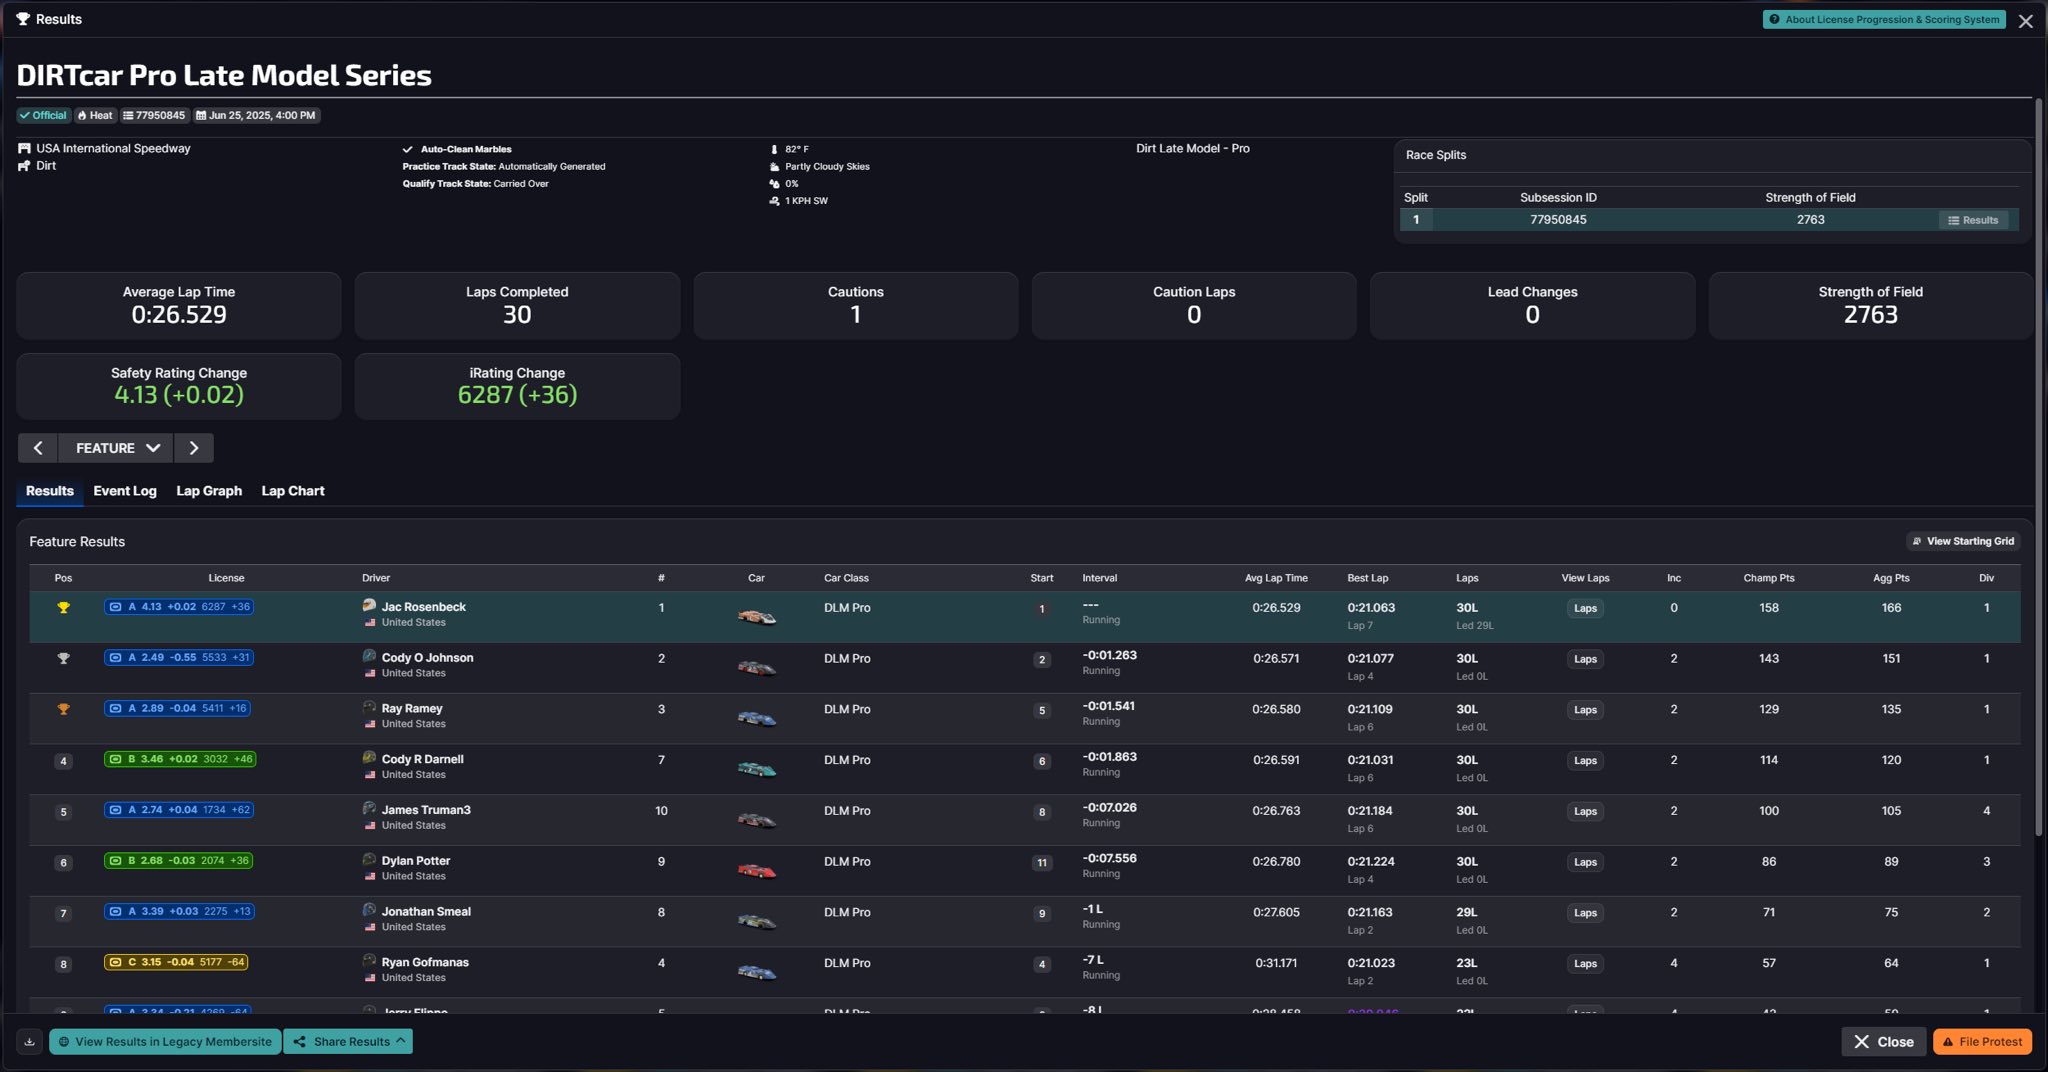Click the Safety Rating Change card
The width and height of the screenshot is (2048, 1072).
pos(179,386)
